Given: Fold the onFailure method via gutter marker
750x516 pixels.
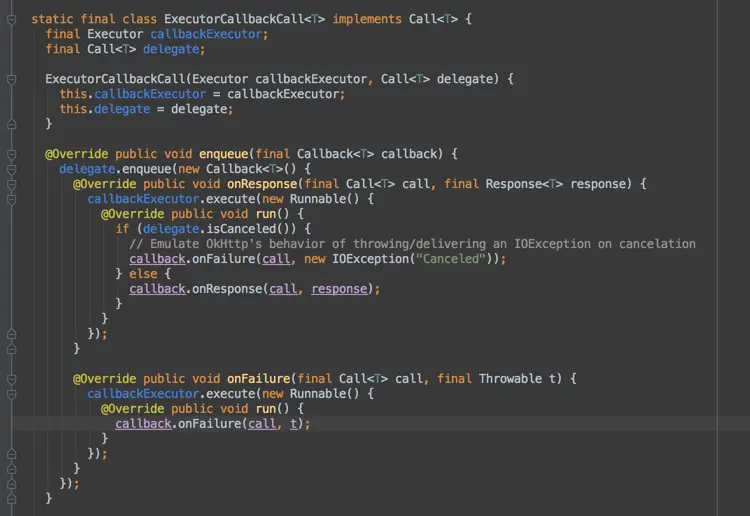Looking at the screenshot, I should tap(11, 379).
